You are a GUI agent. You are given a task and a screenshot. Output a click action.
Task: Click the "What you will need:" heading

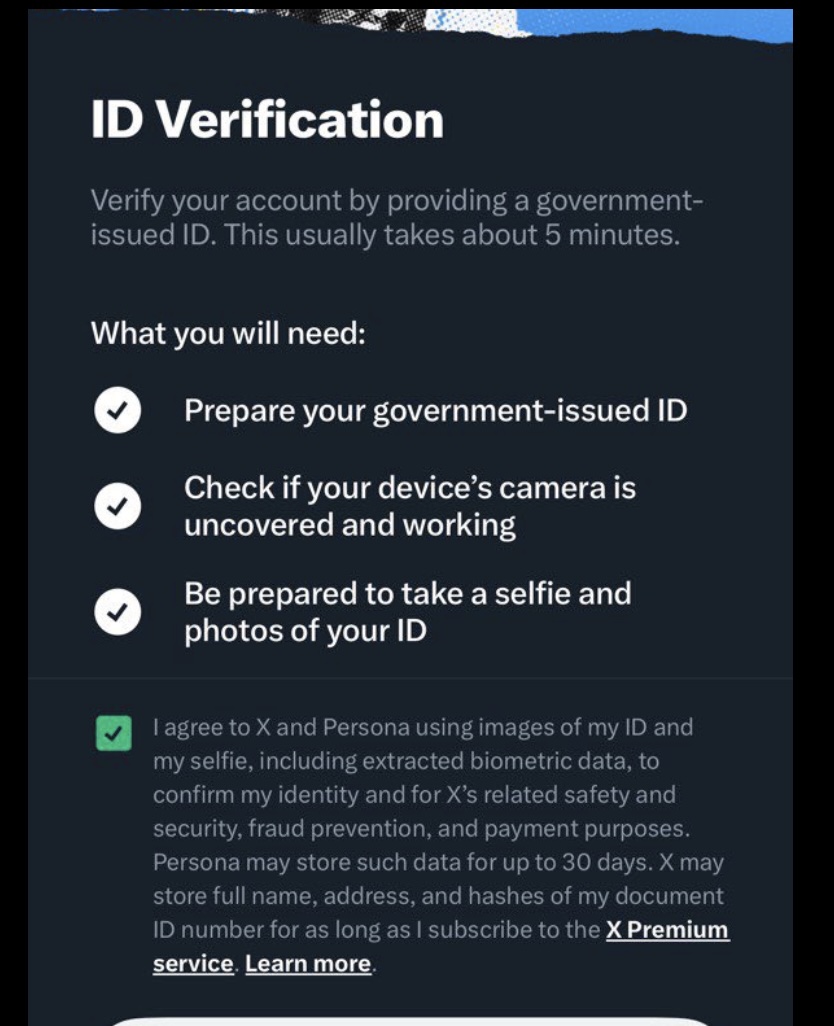228,332
